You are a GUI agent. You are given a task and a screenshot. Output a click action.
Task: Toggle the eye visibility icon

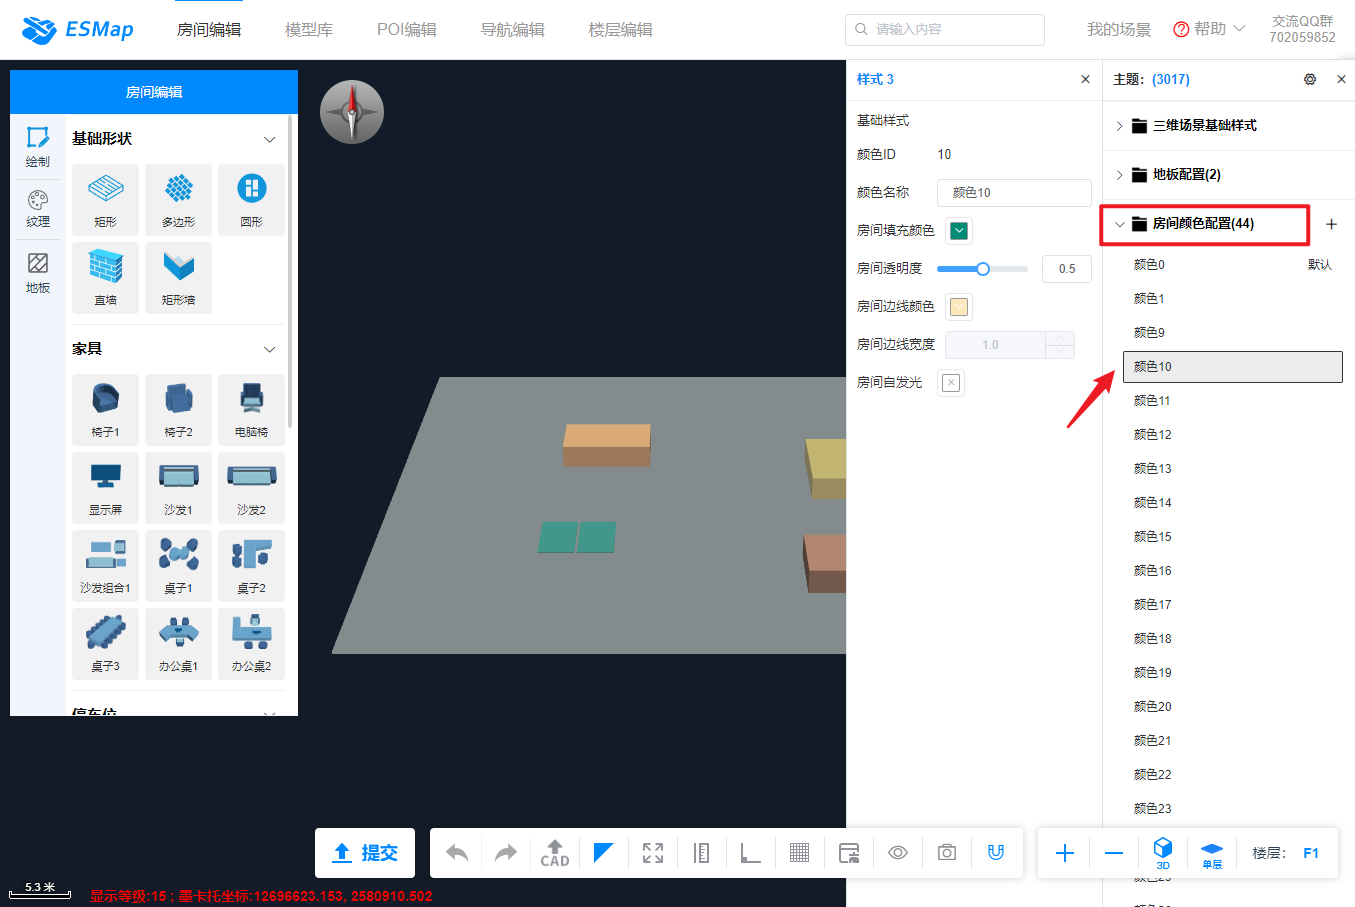(x=898, y=853)
